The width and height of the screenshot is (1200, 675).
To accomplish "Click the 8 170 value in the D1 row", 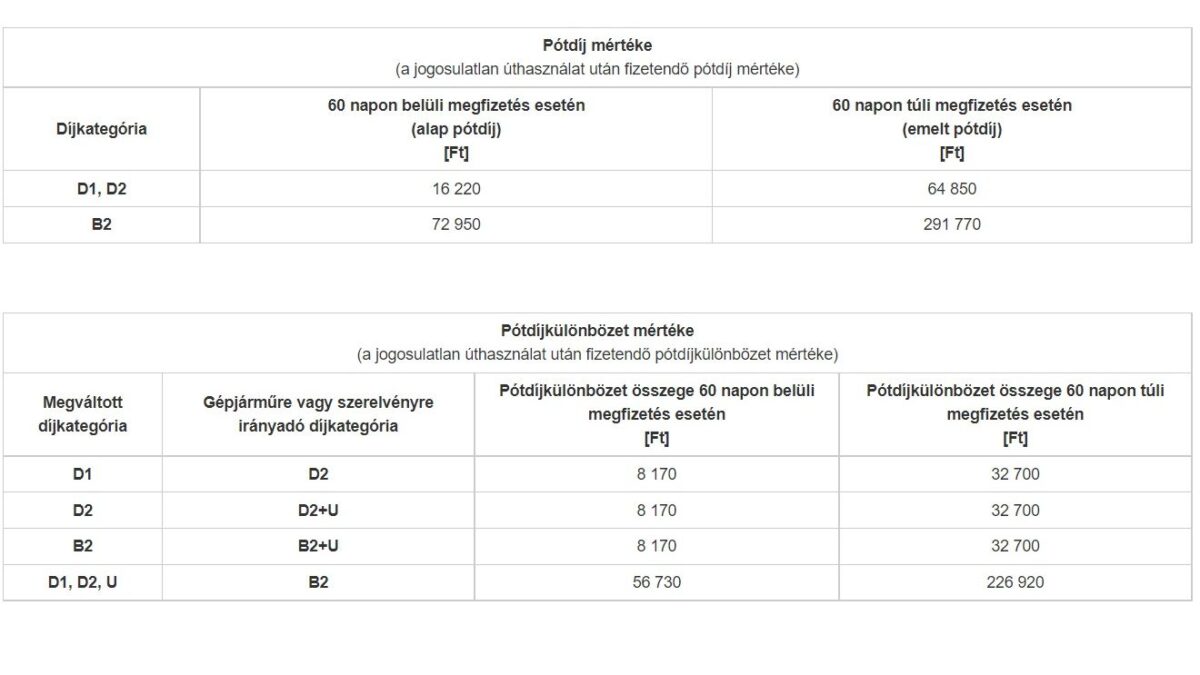I will (656, 474).
